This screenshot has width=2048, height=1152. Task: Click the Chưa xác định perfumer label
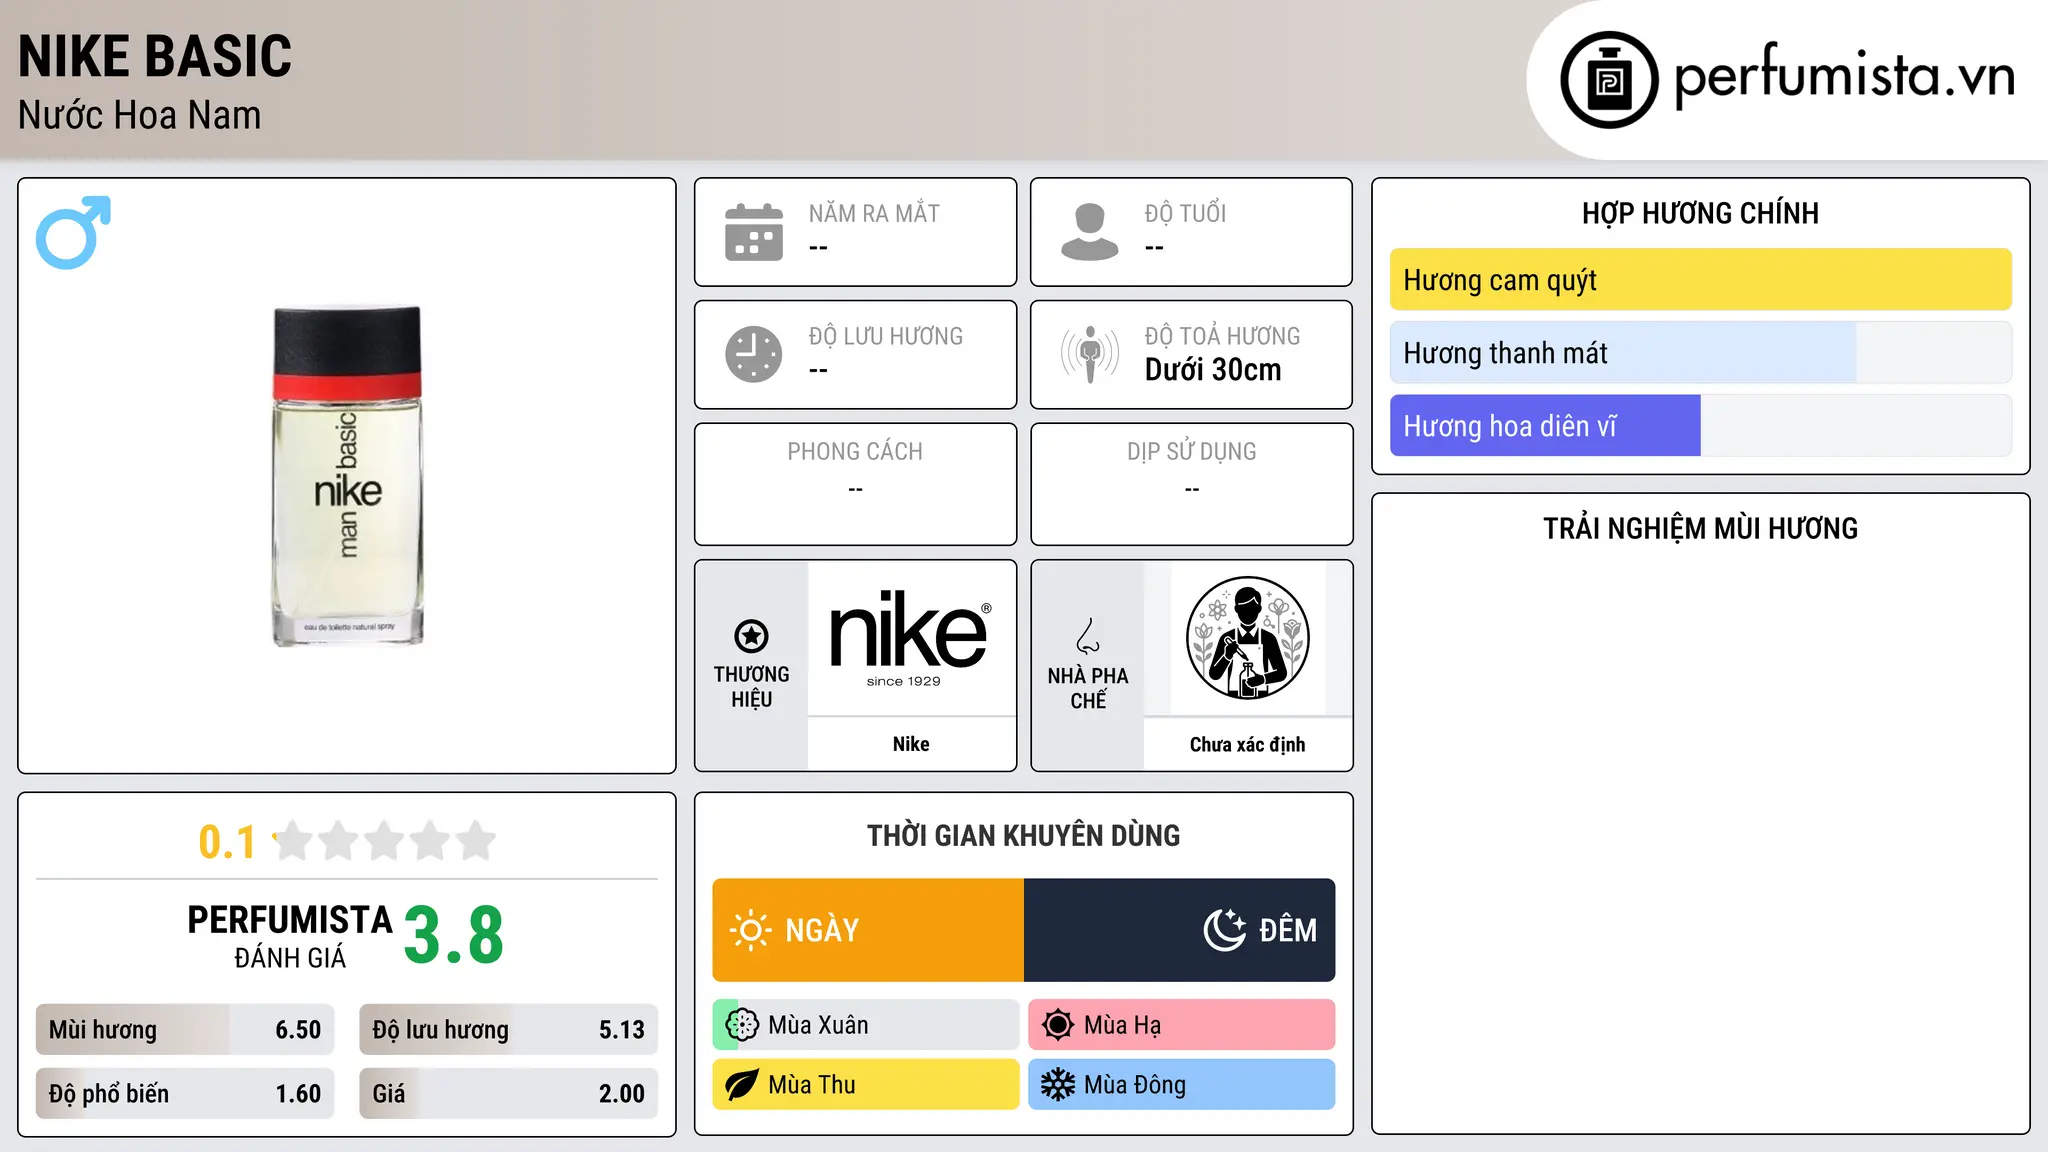(x=1247, y=744)
